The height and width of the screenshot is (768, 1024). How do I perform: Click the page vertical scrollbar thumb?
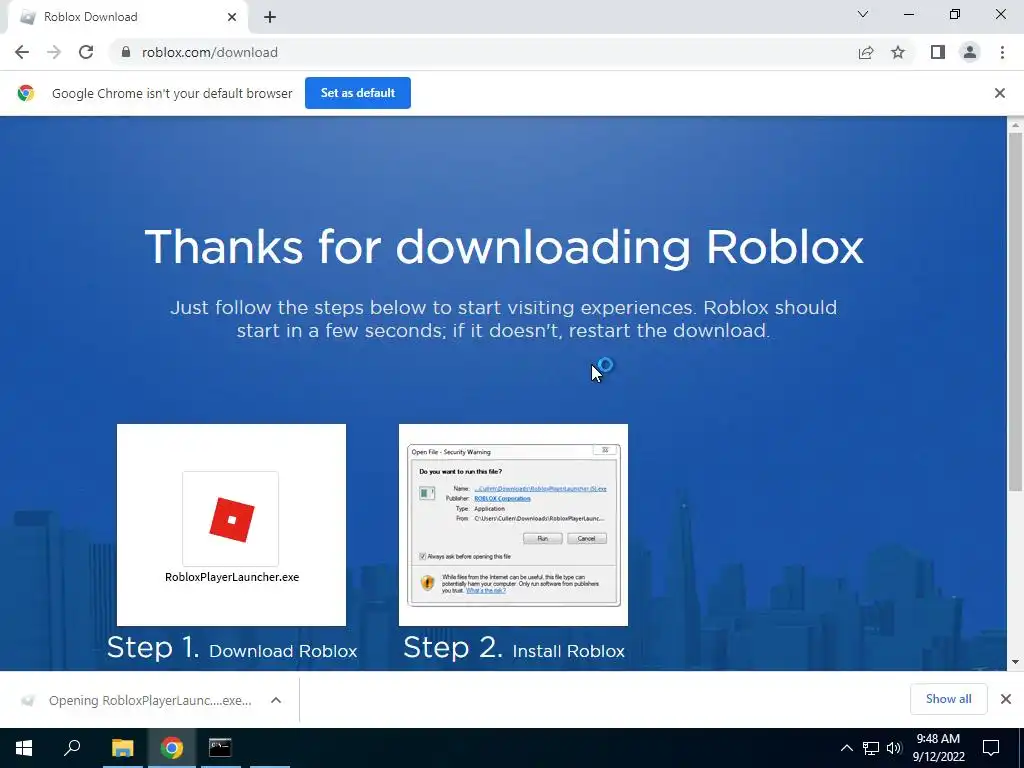(1015, 312)
